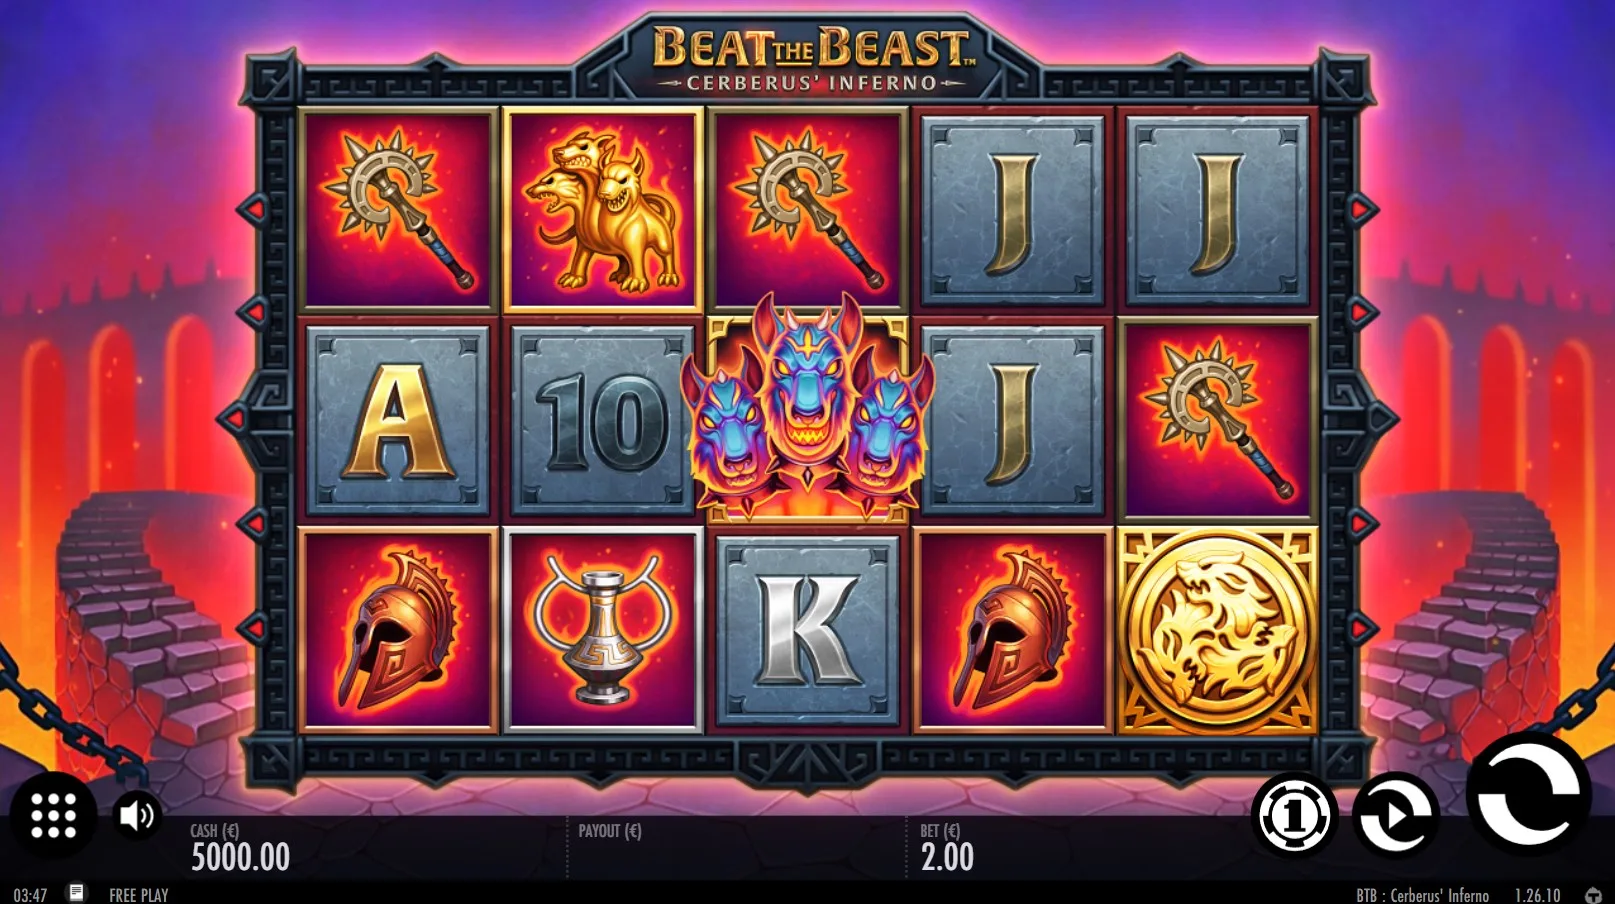Click the golden lion emblem scatter
The image size is (1615, 904).
click(1217, 632)
